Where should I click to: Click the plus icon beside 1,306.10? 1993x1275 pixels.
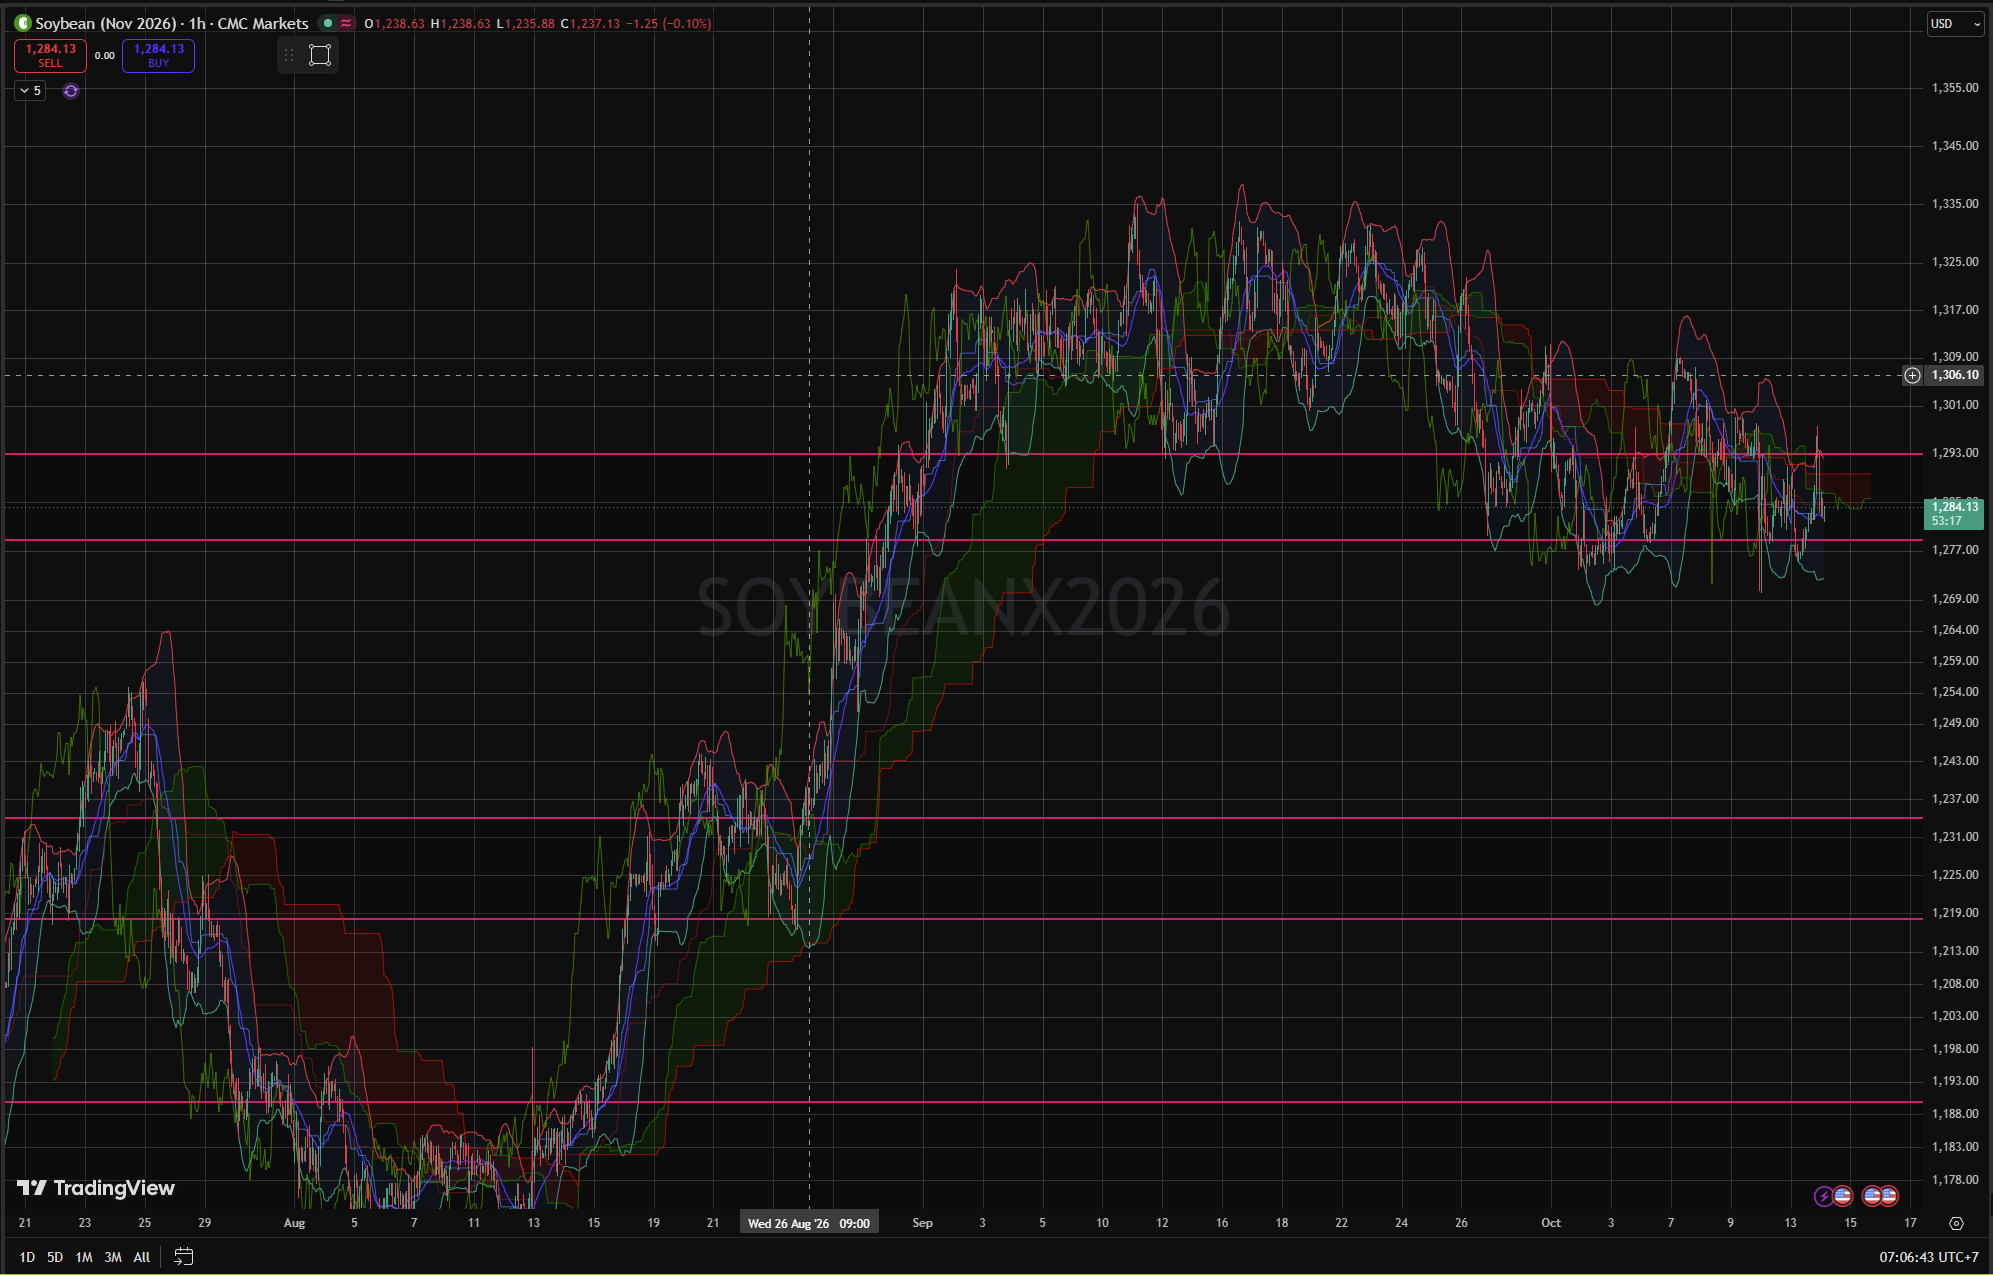pyautogui.click(x=1912, y=375)
